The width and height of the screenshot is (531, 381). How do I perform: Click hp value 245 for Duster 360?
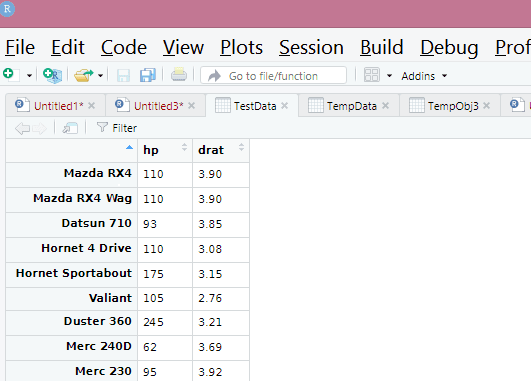click(153, 322)
